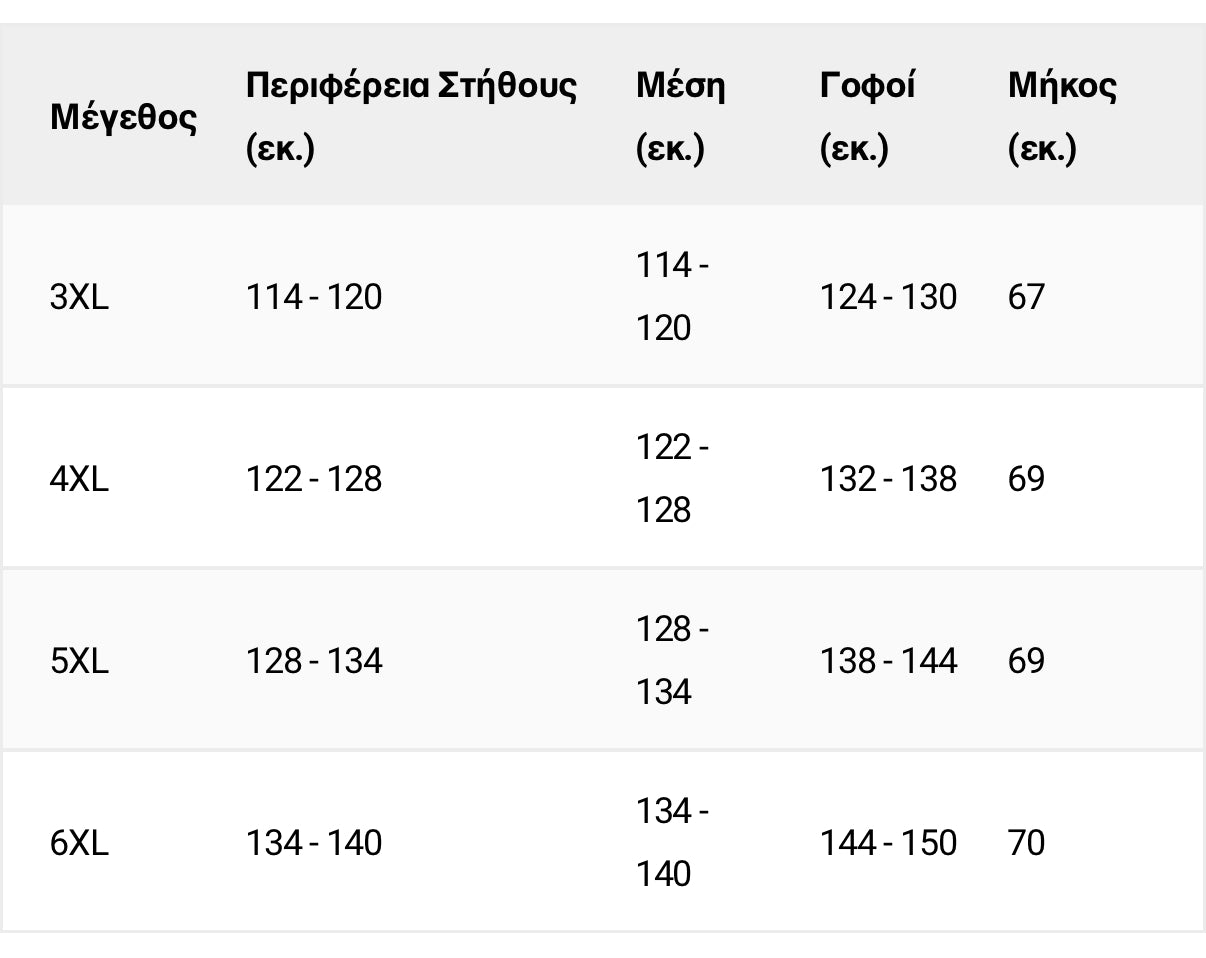This screenshot has height=958, width=1206.
Task: Select the 3XL size cell
Action: pos(79,297)
